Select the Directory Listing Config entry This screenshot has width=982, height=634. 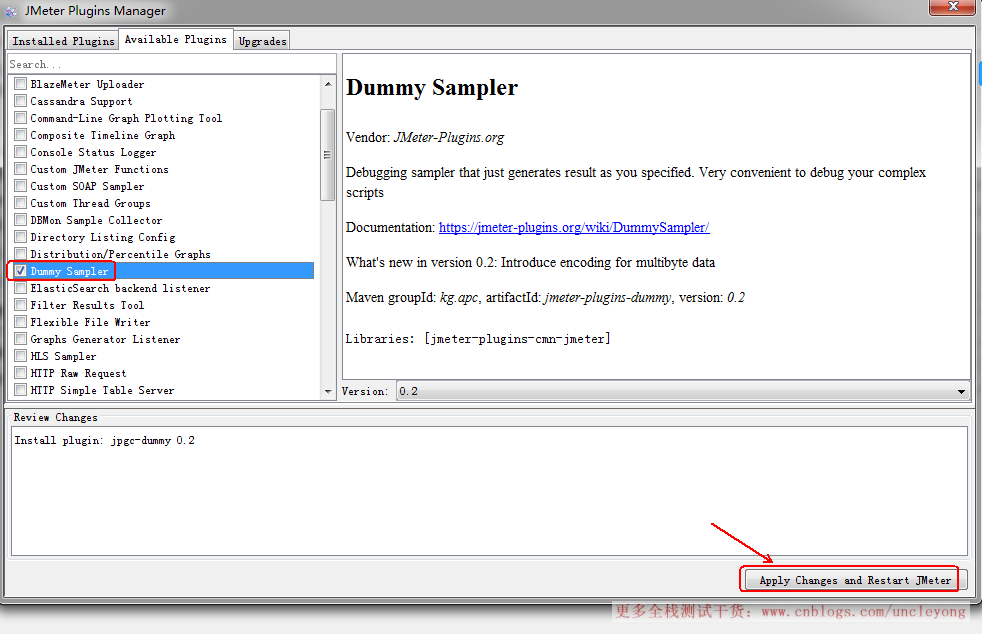pyautogui.click(x=103, y=237)
